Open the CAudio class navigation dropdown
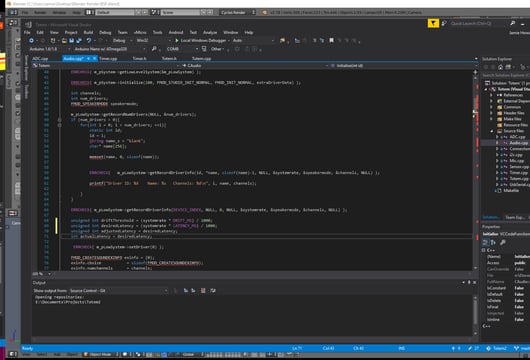This screenshot has width=530, height=360. tap(255, 66)
